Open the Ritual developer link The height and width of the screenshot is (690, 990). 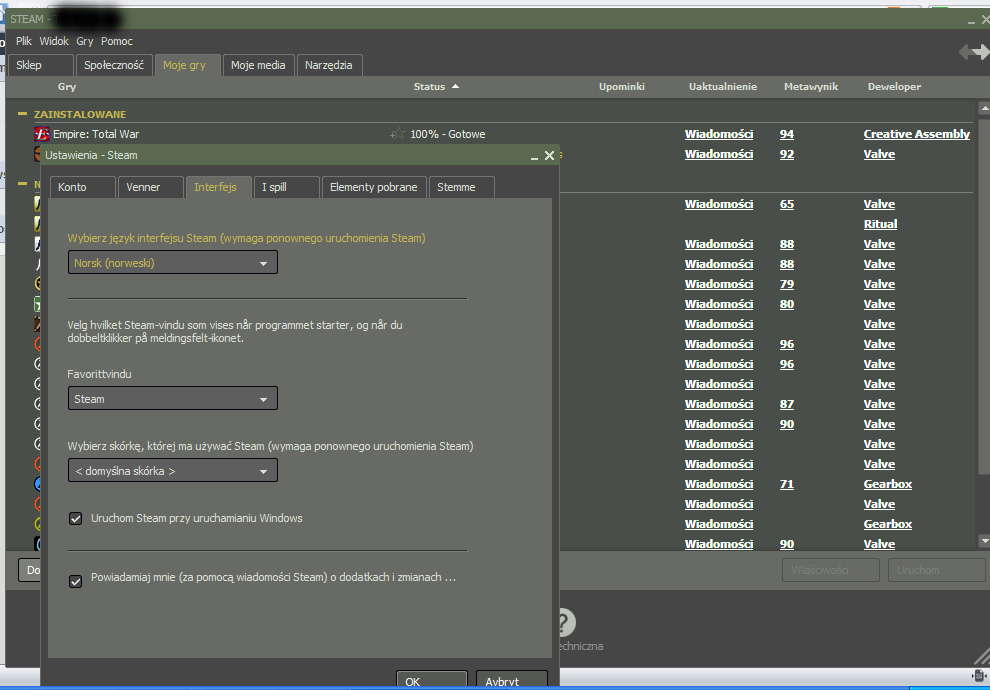pyautogui.click(x=880, y=223)
